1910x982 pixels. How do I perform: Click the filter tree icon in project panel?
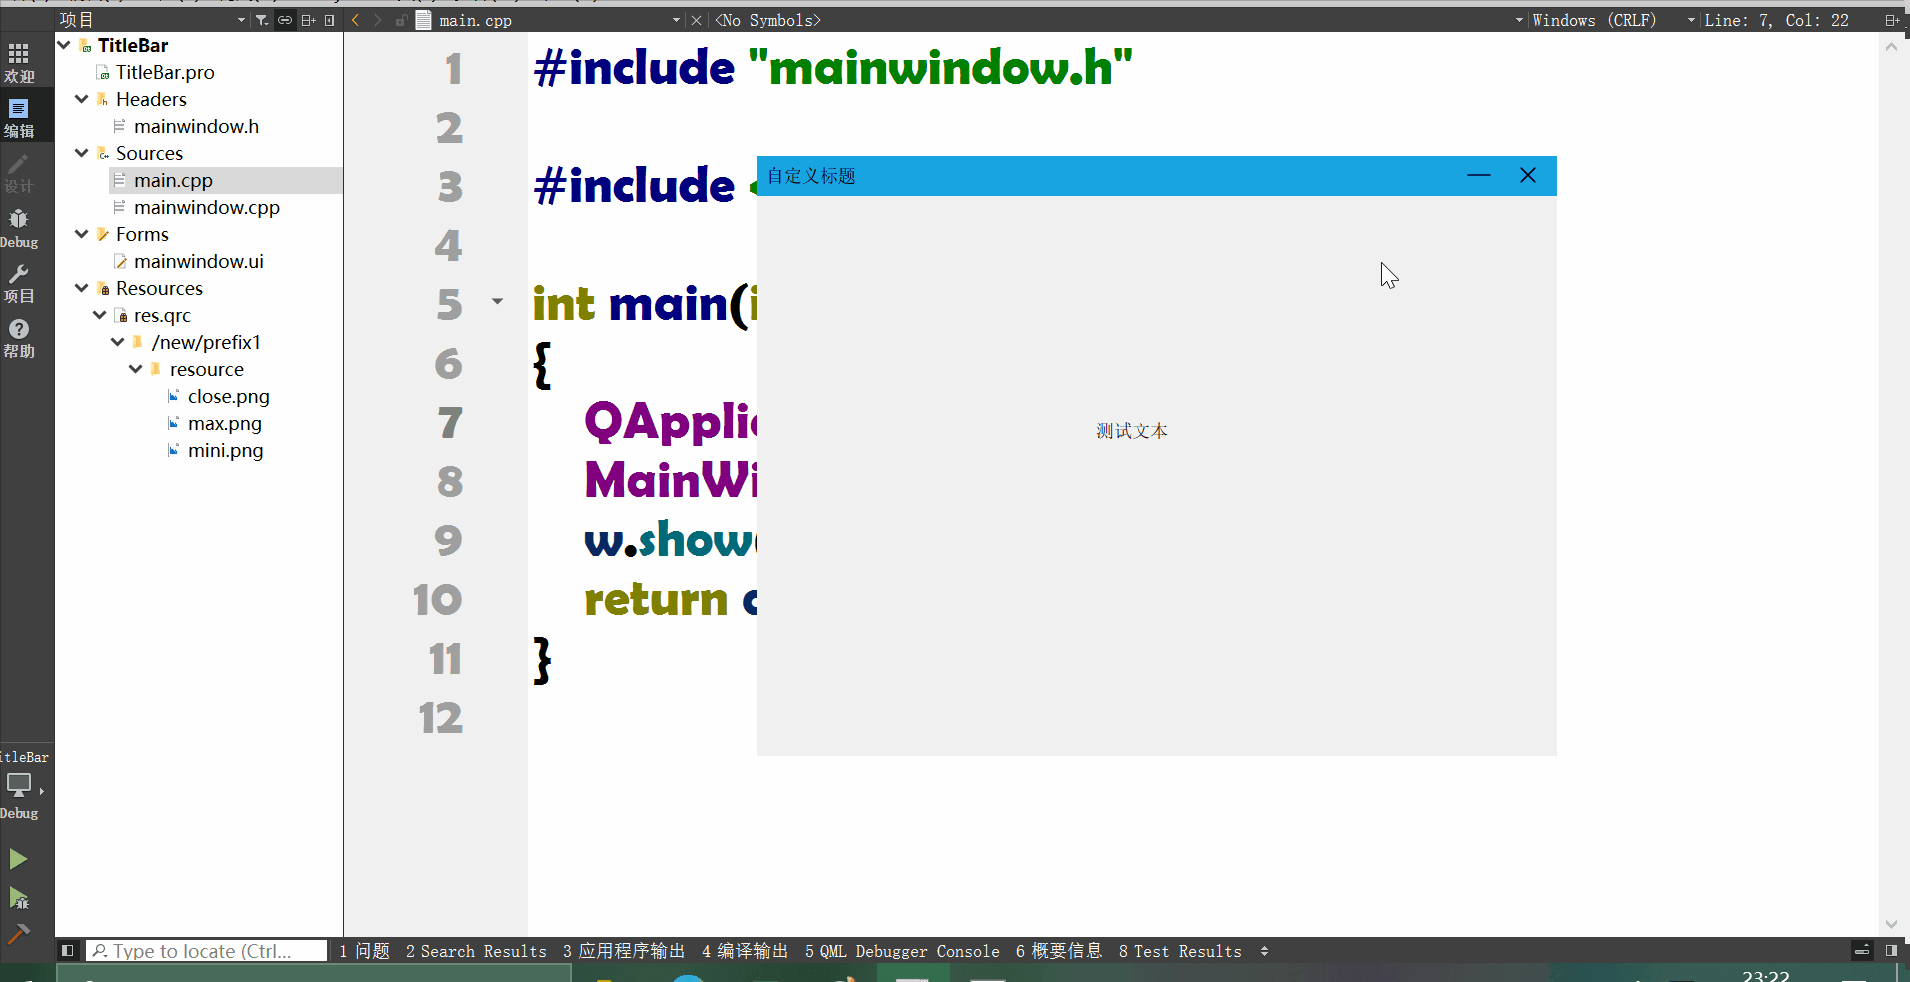pyautogui.click(x=262, y=20)
